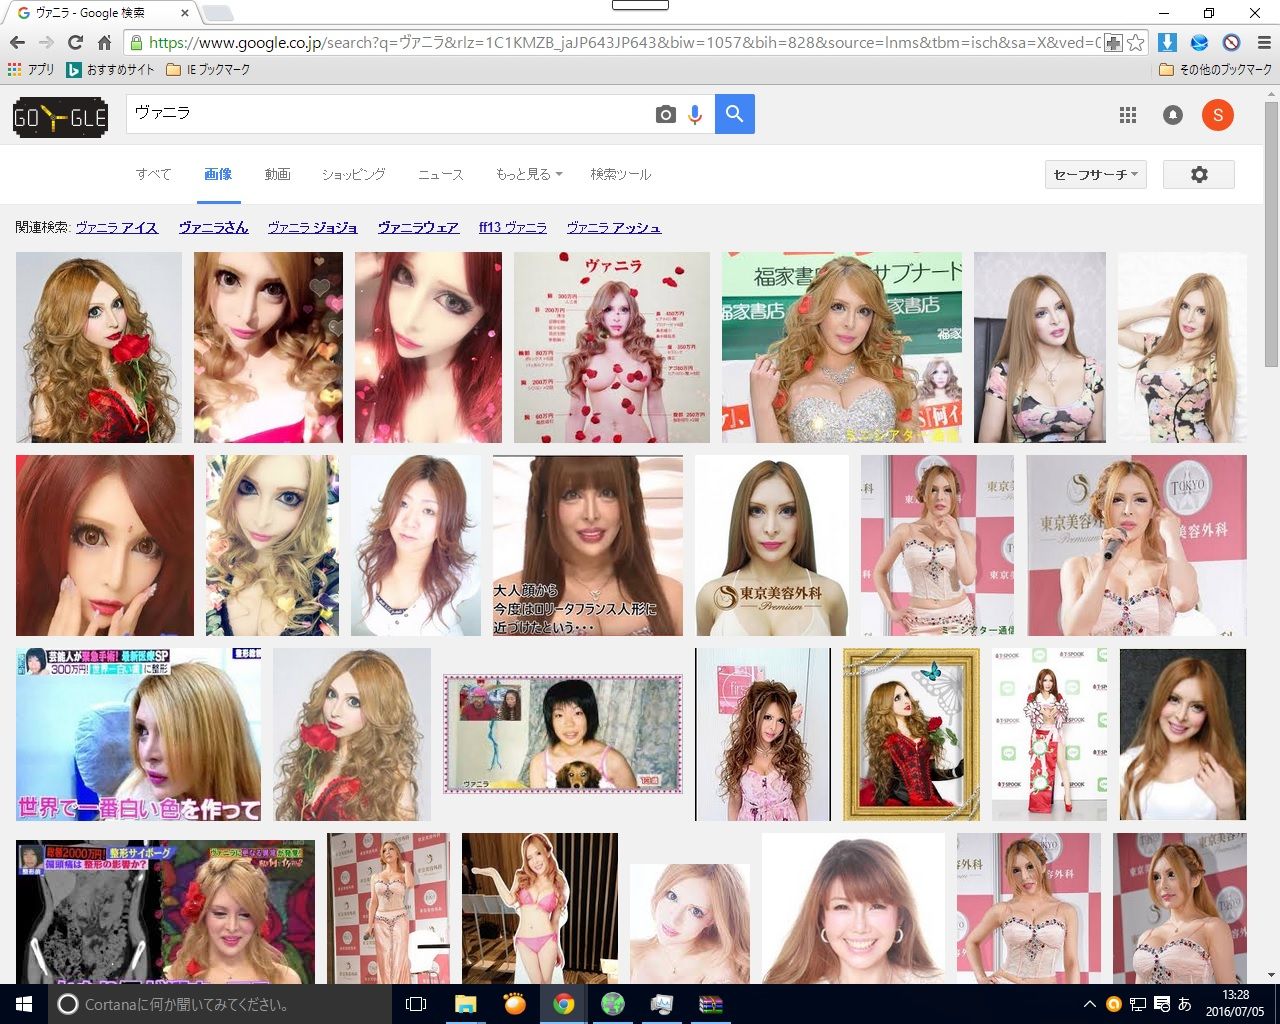Image resolution: width=1280 pixels, height=1024 pixels.
Task: Go to the ニュース tab
Action: coord(441,174)
